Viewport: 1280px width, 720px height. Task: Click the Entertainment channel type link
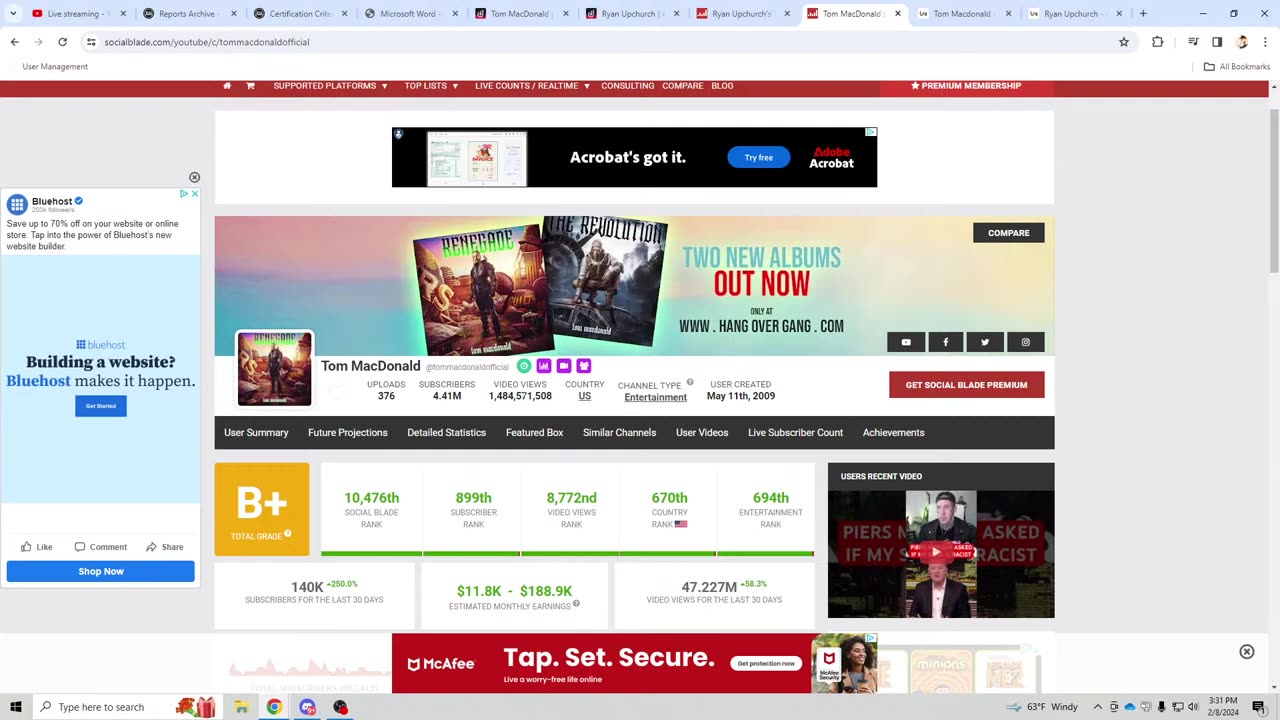[655, 397]
